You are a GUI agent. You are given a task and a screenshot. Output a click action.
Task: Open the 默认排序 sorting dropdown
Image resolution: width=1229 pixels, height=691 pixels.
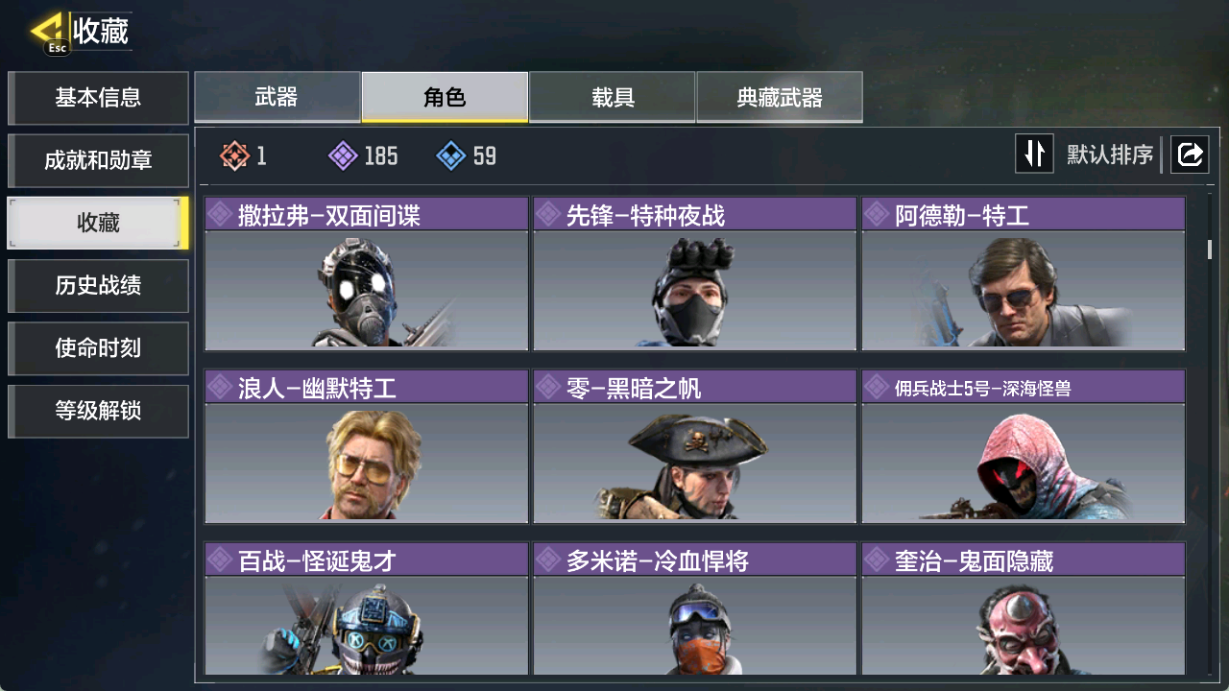coord(1109,155)
